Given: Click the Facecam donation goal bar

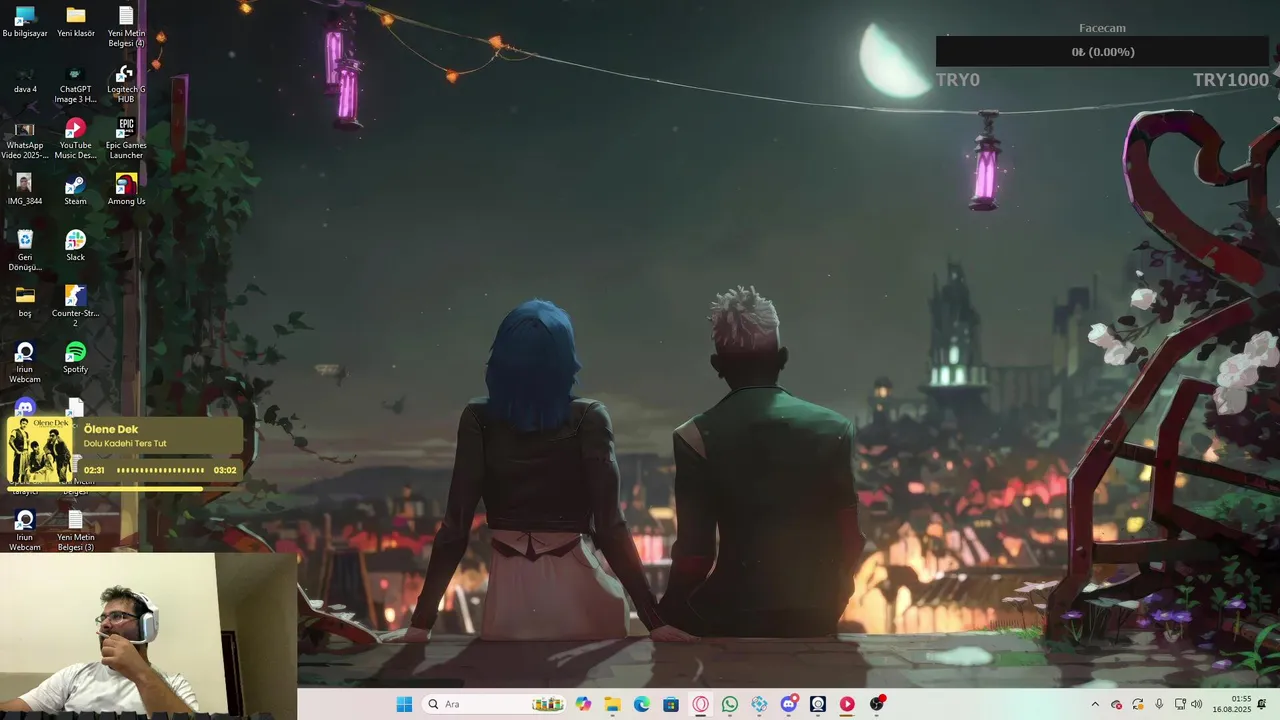Looking at the screenshot, I should (x=1102, y=52).
